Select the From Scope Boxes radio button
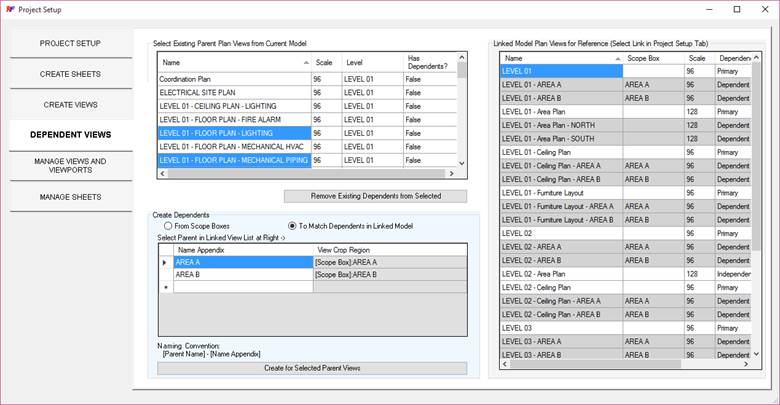 pos(166,226)
